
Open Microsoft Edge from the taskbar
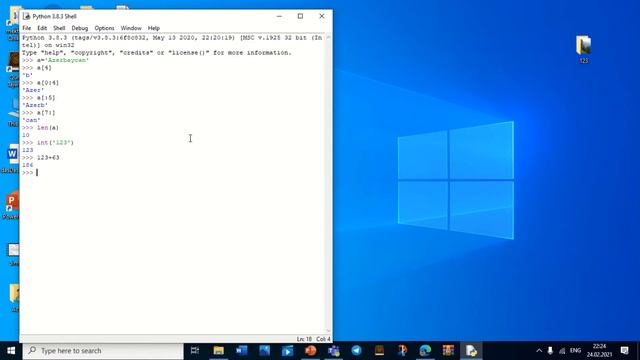(425, 351)
